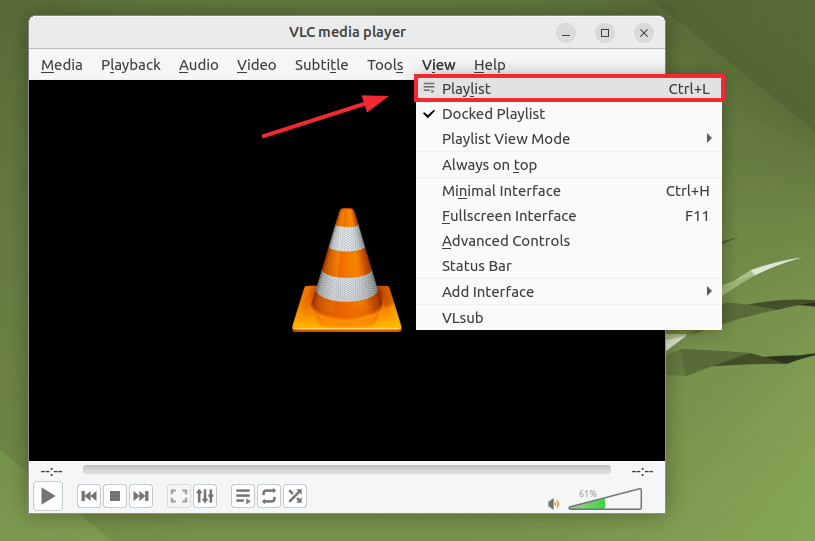Click the Play button

pos(48,496)
